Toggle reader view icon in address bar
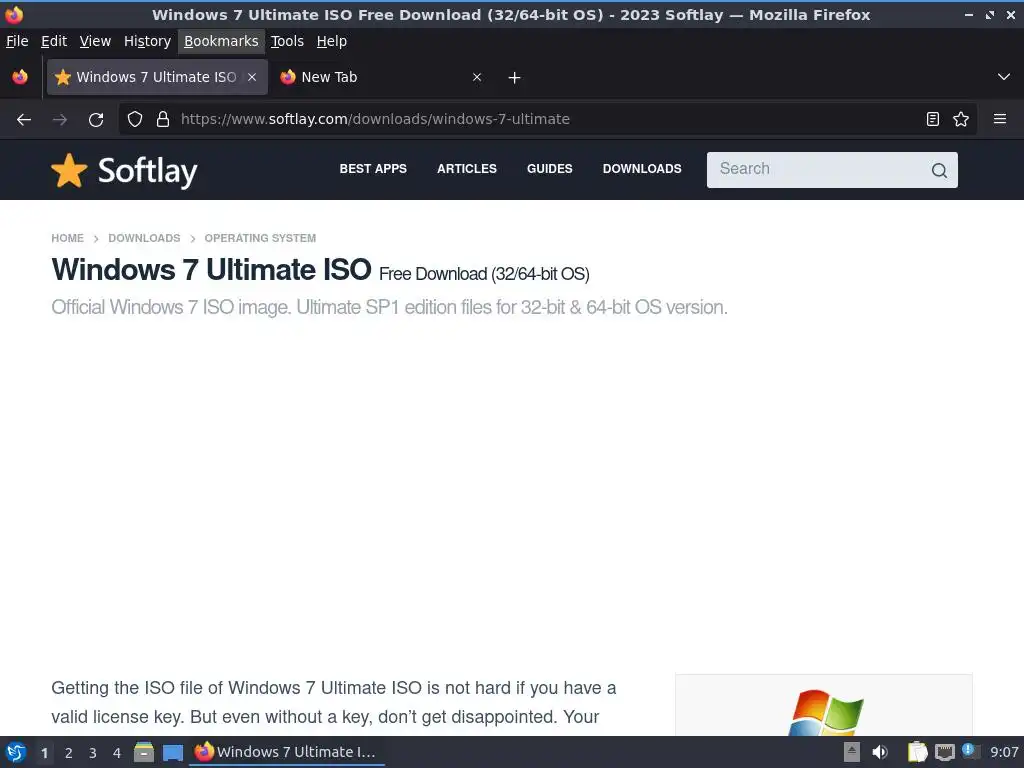The image size is (1024, 768). (x=933, y=120)
